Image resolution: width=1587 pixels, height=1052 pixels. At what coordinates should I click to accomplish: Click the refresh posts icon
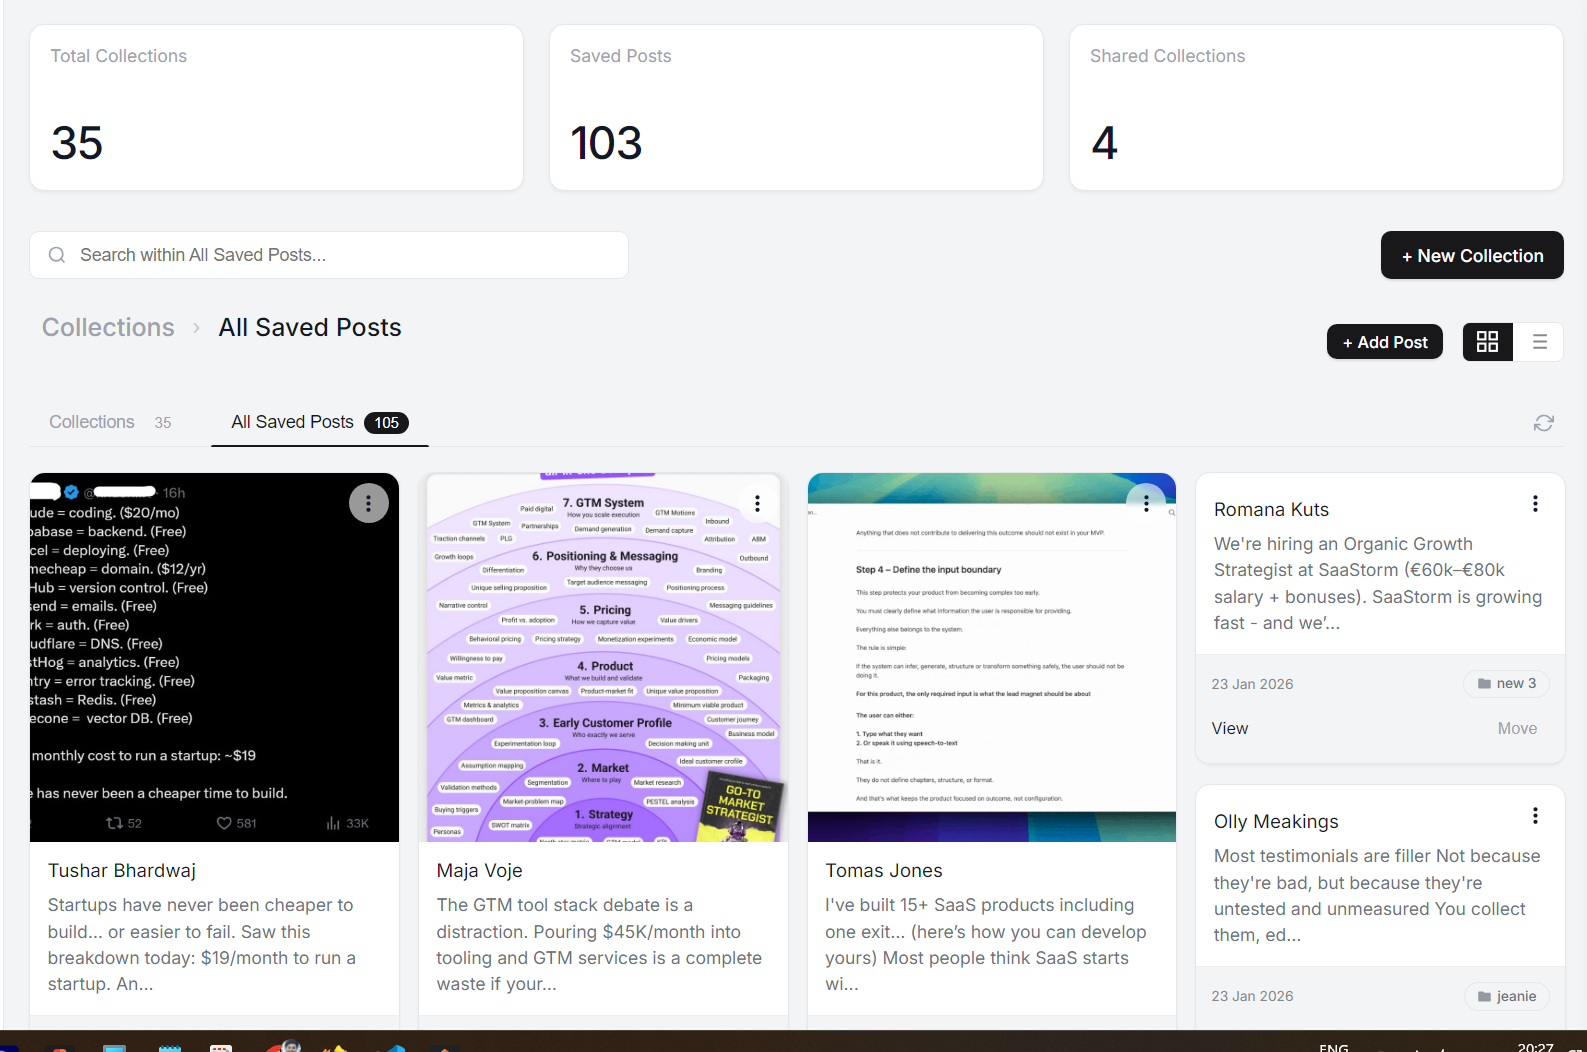[1543, 423]
